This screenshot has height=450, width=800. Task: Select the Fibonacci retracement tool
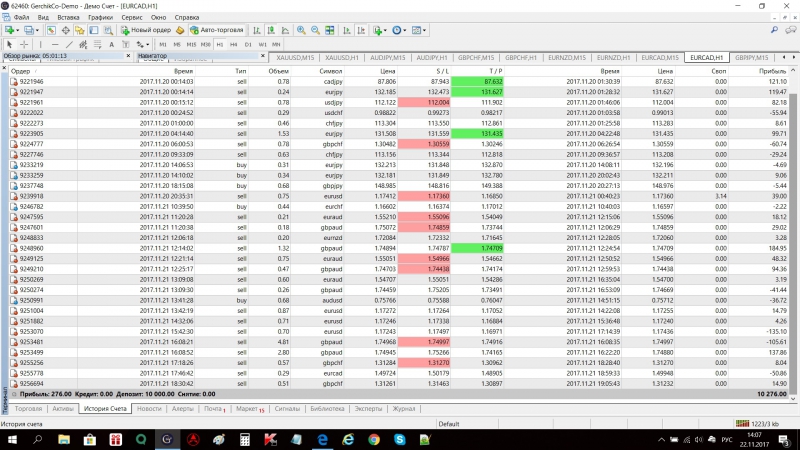pyautogui.click(x=97, y=44)
